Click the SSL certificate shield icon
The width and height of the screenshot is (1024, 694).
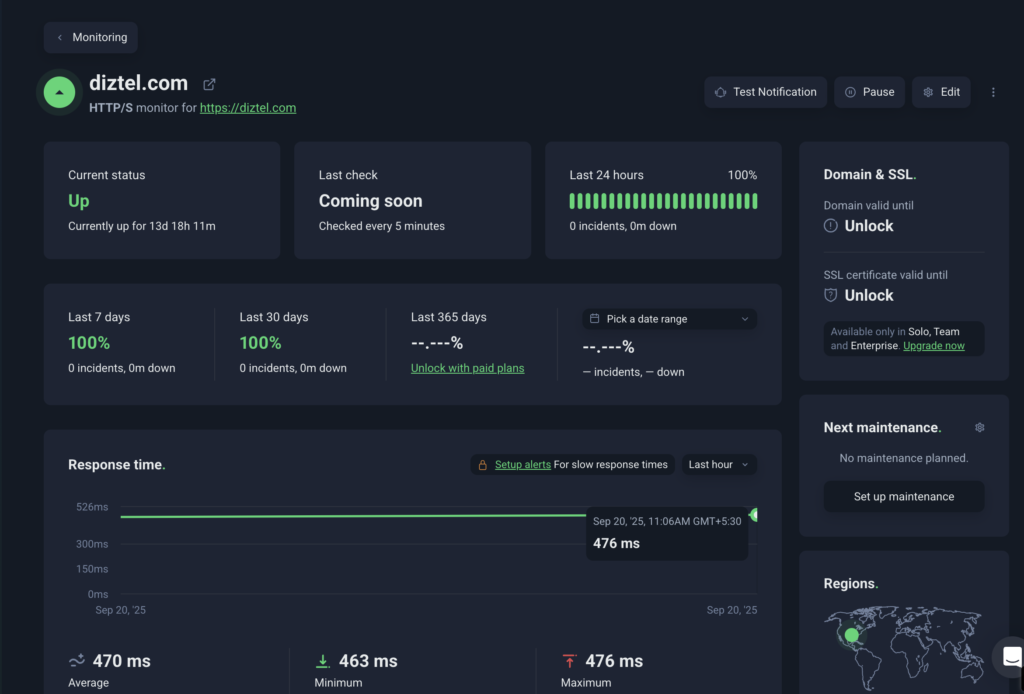[830, 295]
